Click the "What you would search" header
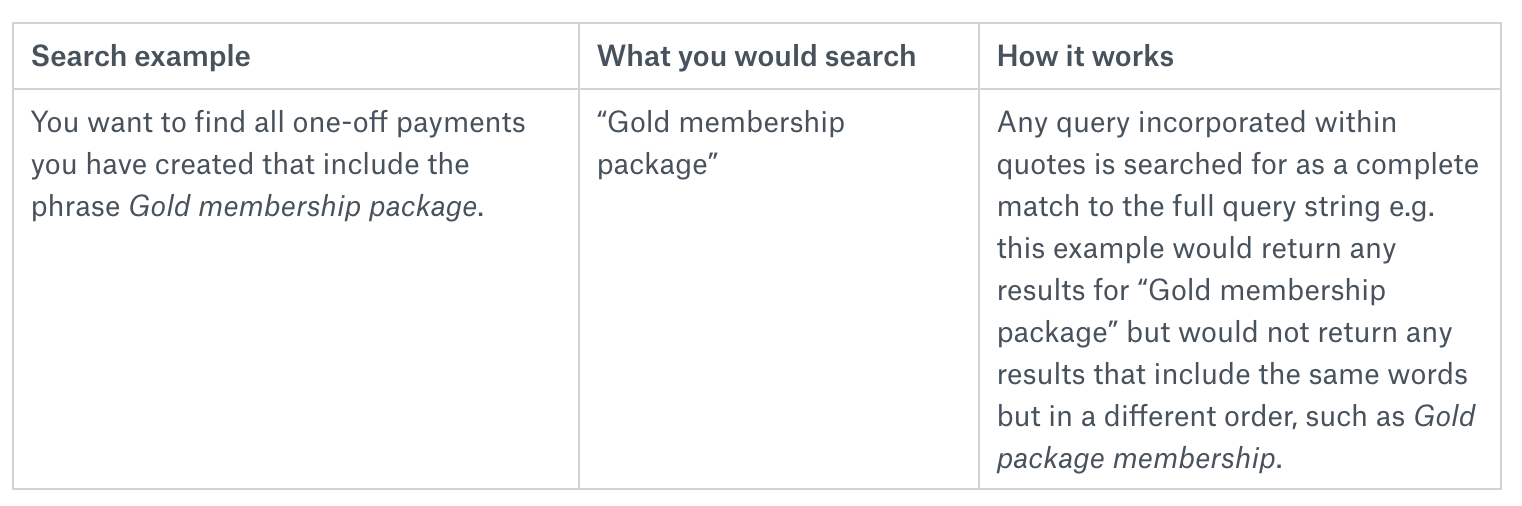Screen dimensions: 1522x506 tap(756, 56)
